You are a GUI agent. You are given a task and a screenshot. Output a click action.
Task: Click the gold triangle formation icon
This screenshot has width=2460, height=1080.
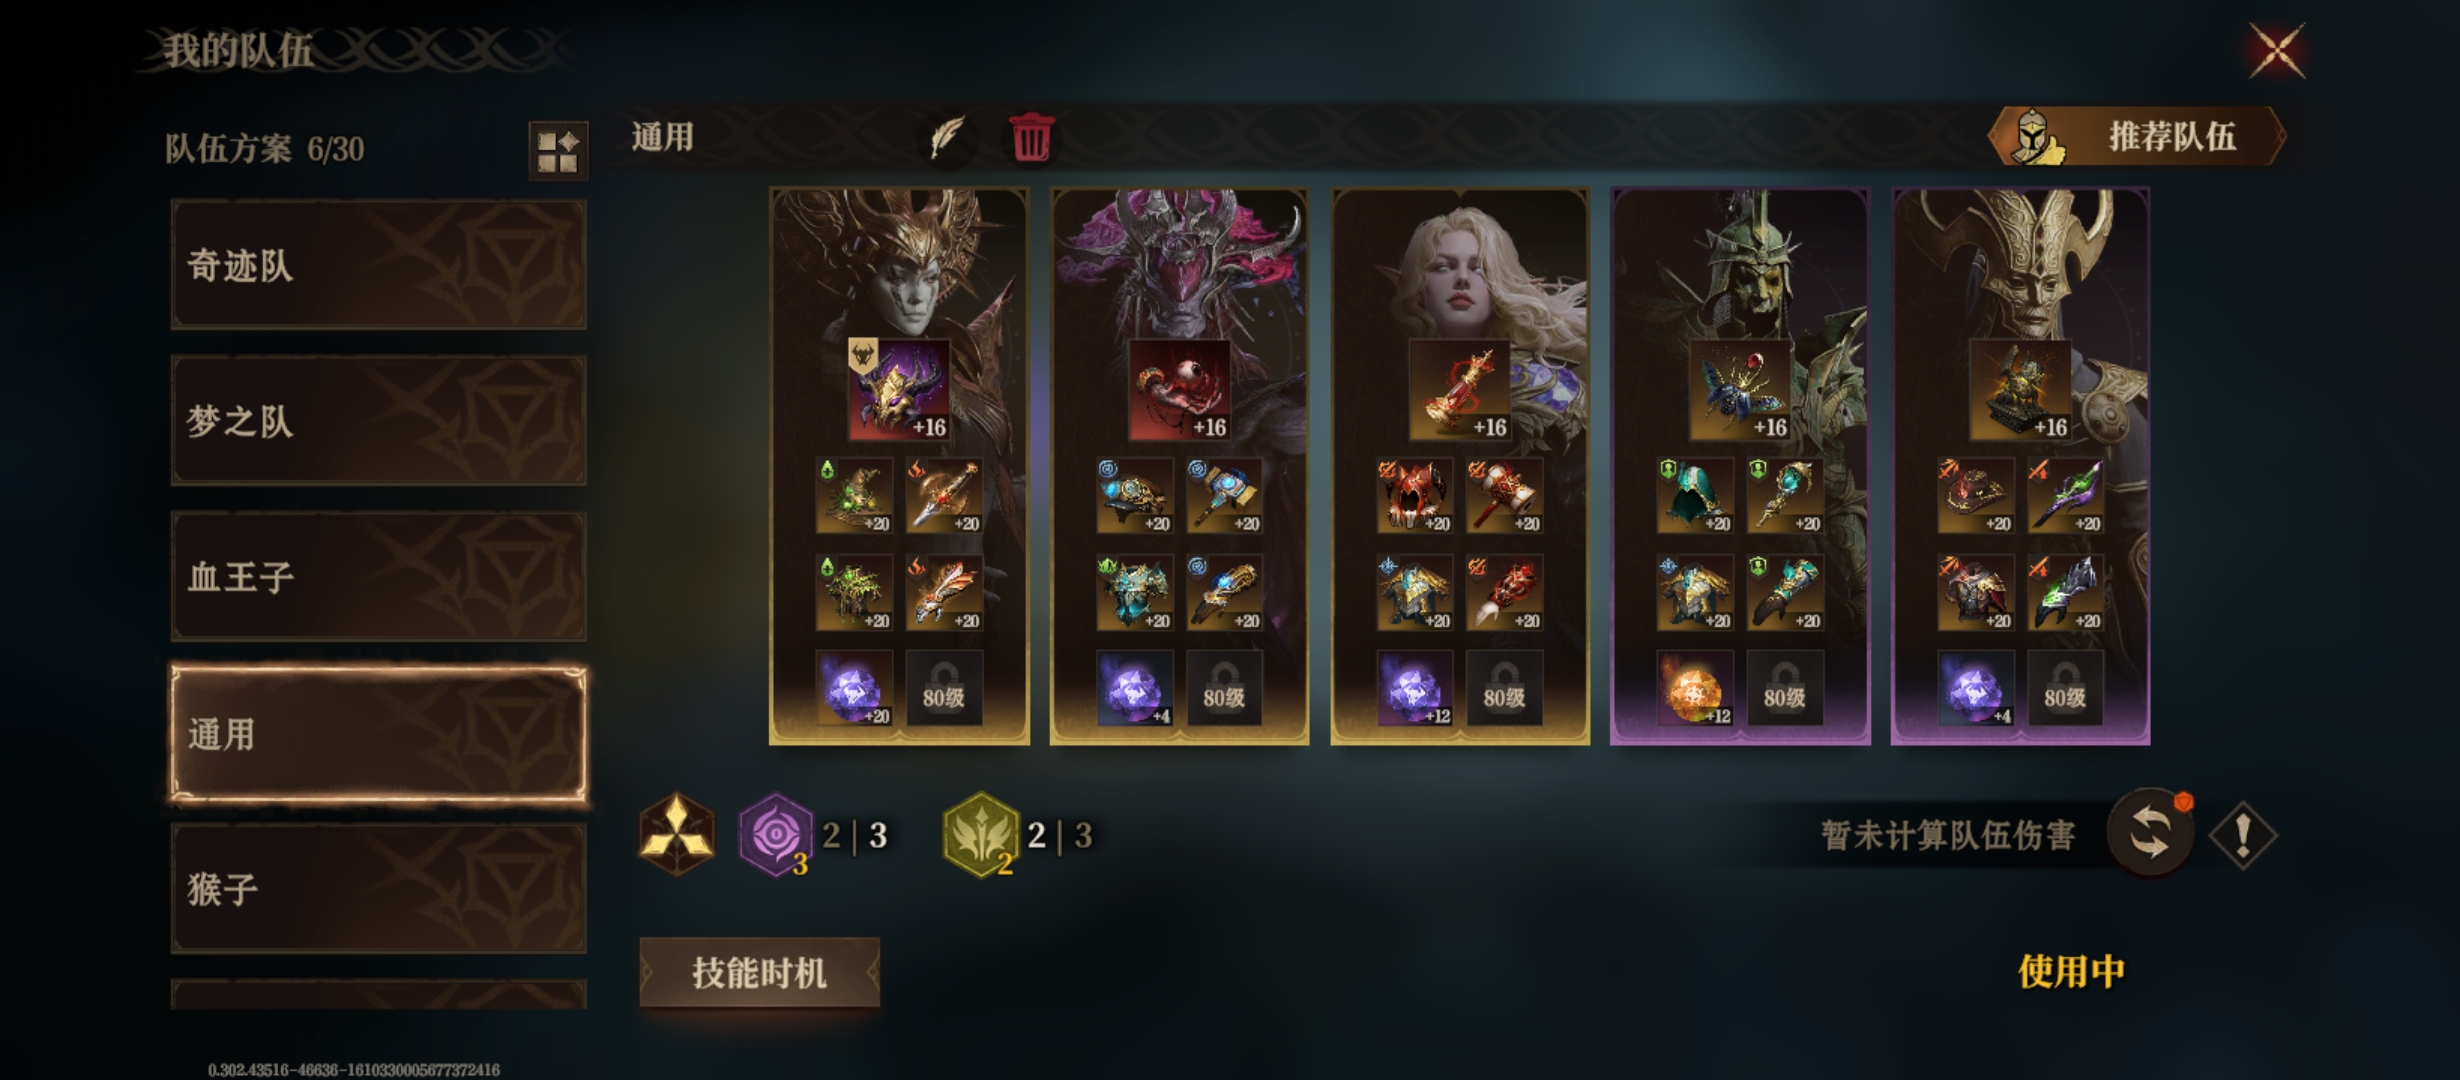coord(677,834)
